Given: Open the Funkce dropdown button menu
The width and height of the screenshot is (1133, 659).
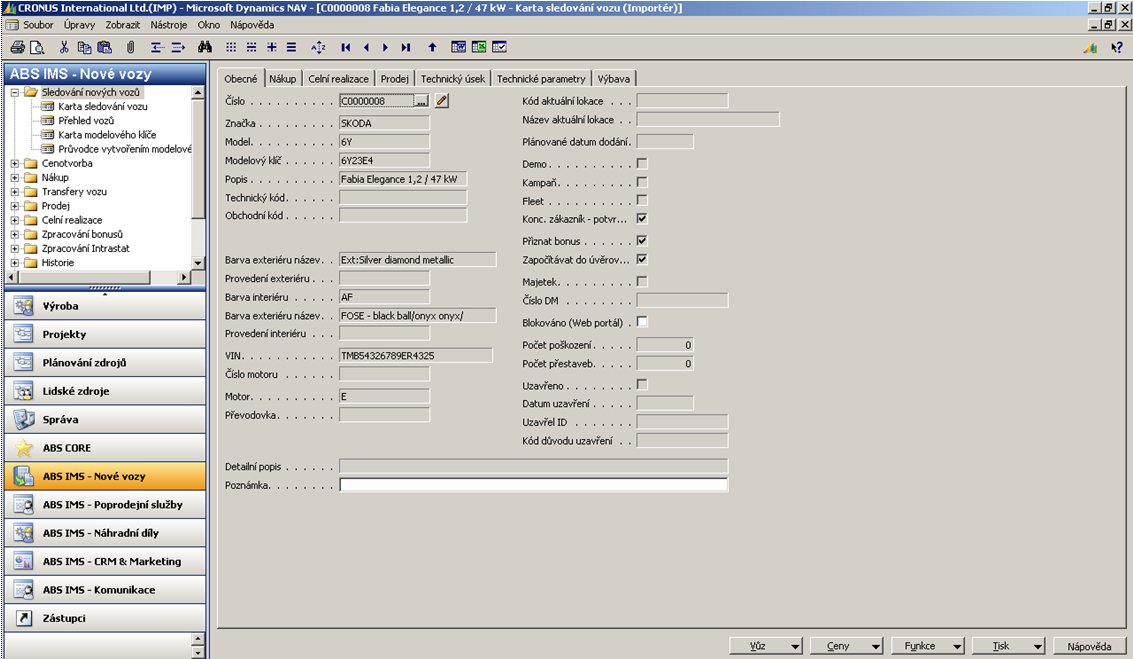Looking at the screenshot, I should pyautogui.click(x=927, y=646).
